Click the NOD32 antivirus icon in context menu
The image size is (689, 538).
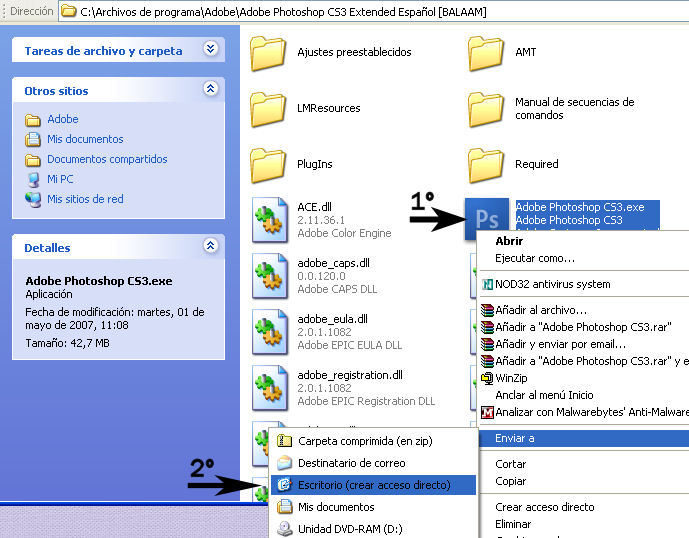coord(487,284)
